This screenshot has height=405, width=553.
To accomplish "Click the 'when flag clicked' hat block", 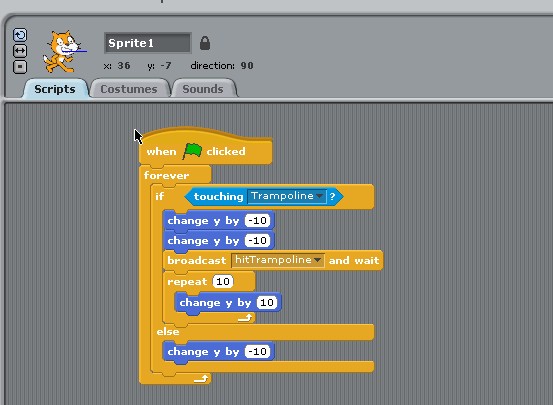I will (x=206, y=151).
